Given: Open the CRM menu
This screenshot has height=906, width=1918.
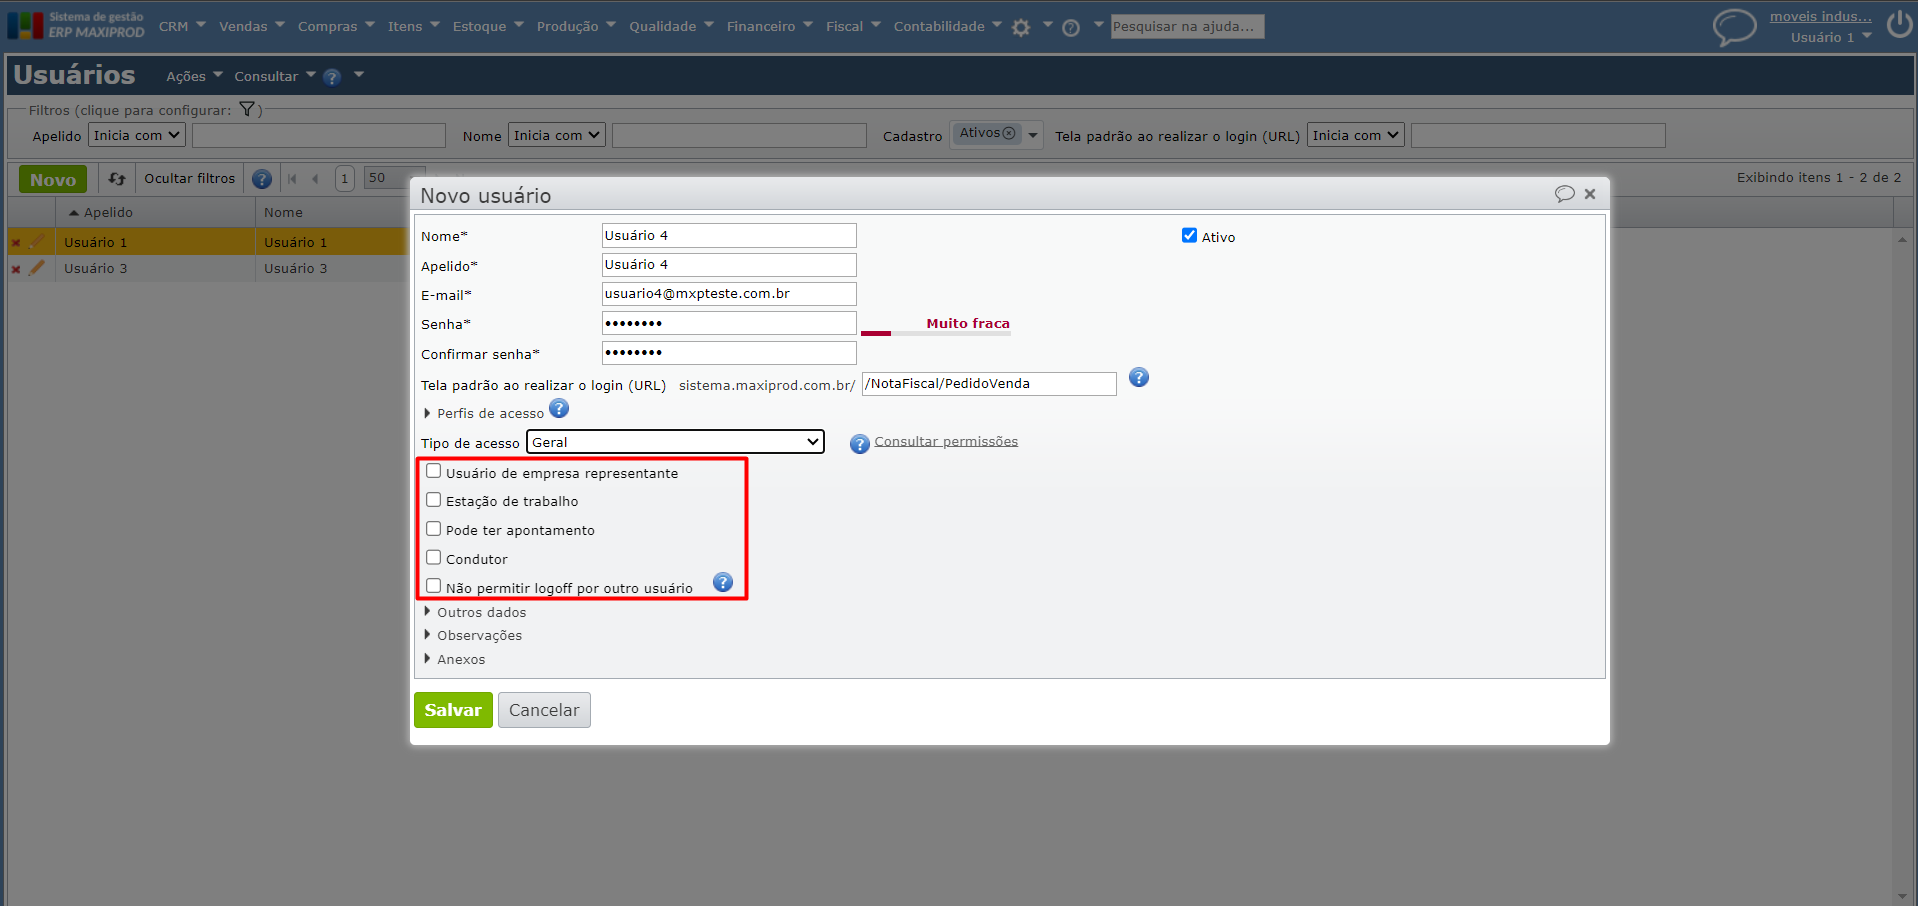Looking at the screenshot, I should point(182,26).
